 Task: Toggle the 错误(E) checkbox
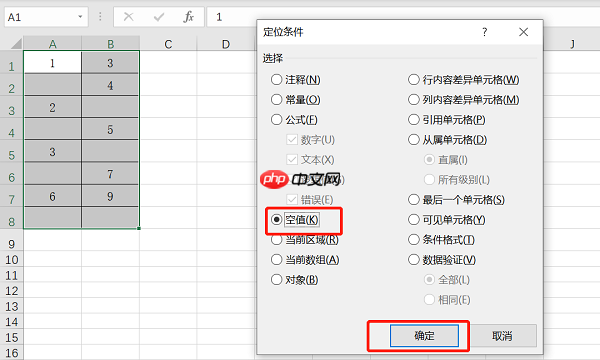tap(310, 200)
